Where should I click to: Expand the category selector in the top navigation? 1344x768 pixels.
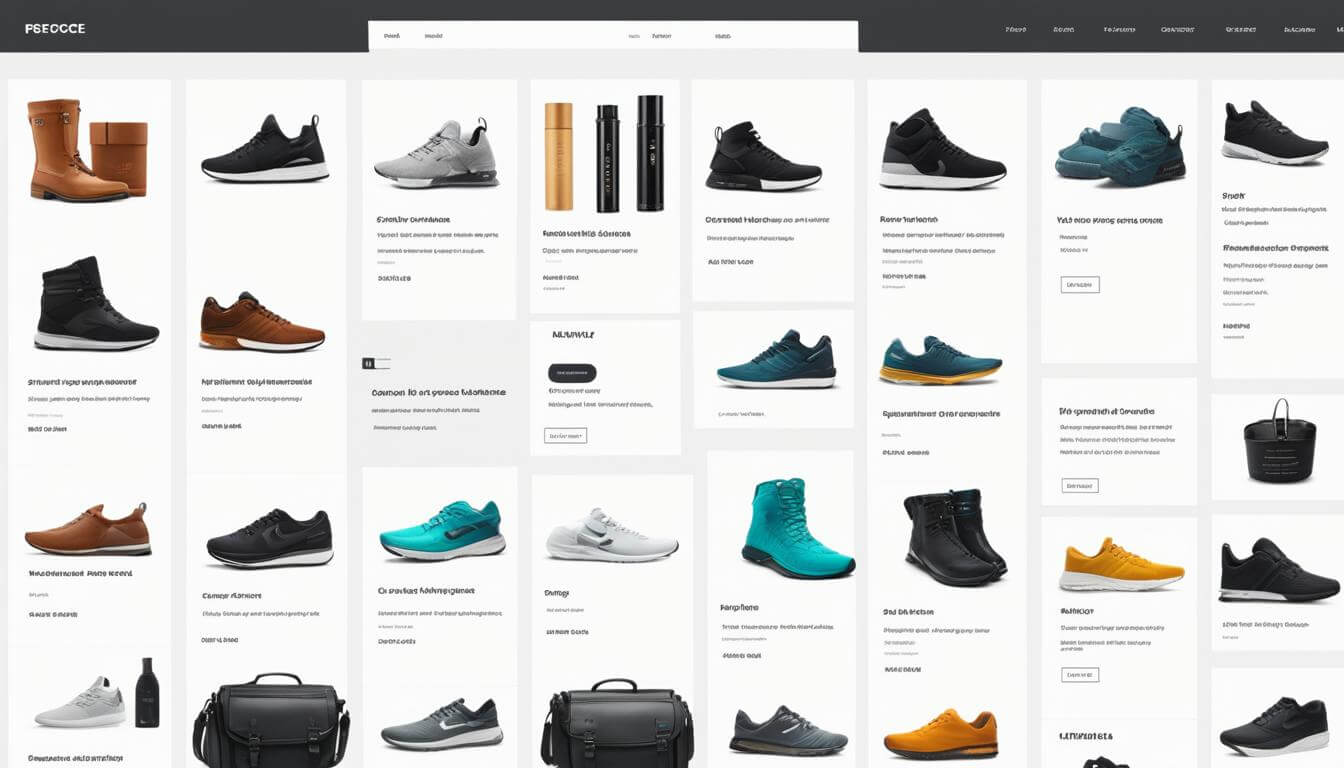[661, 34]
